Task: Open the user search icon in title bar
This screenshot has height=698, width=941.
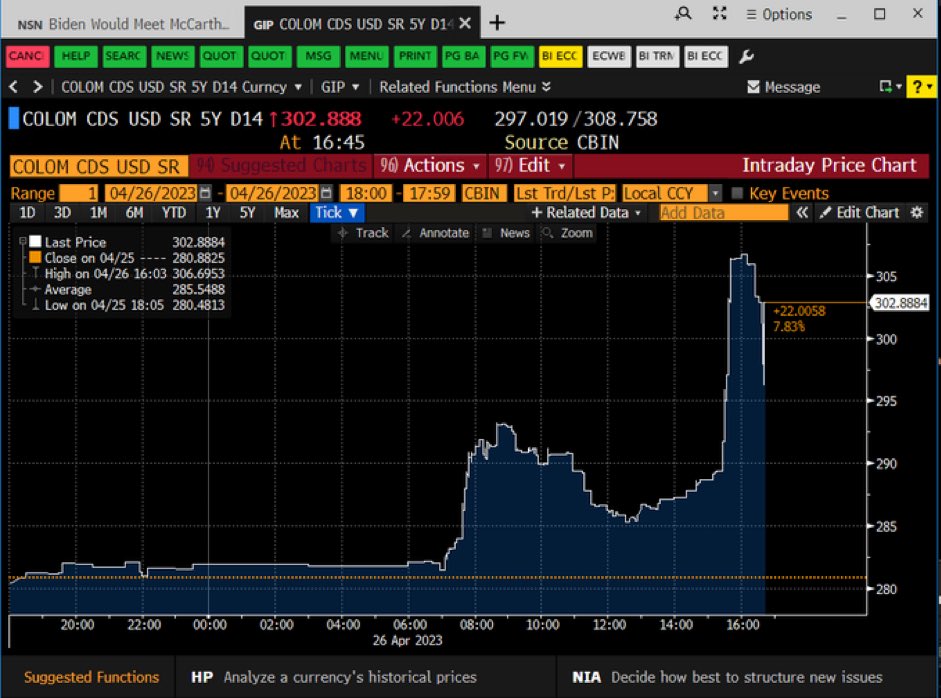Action: point(683,13)
